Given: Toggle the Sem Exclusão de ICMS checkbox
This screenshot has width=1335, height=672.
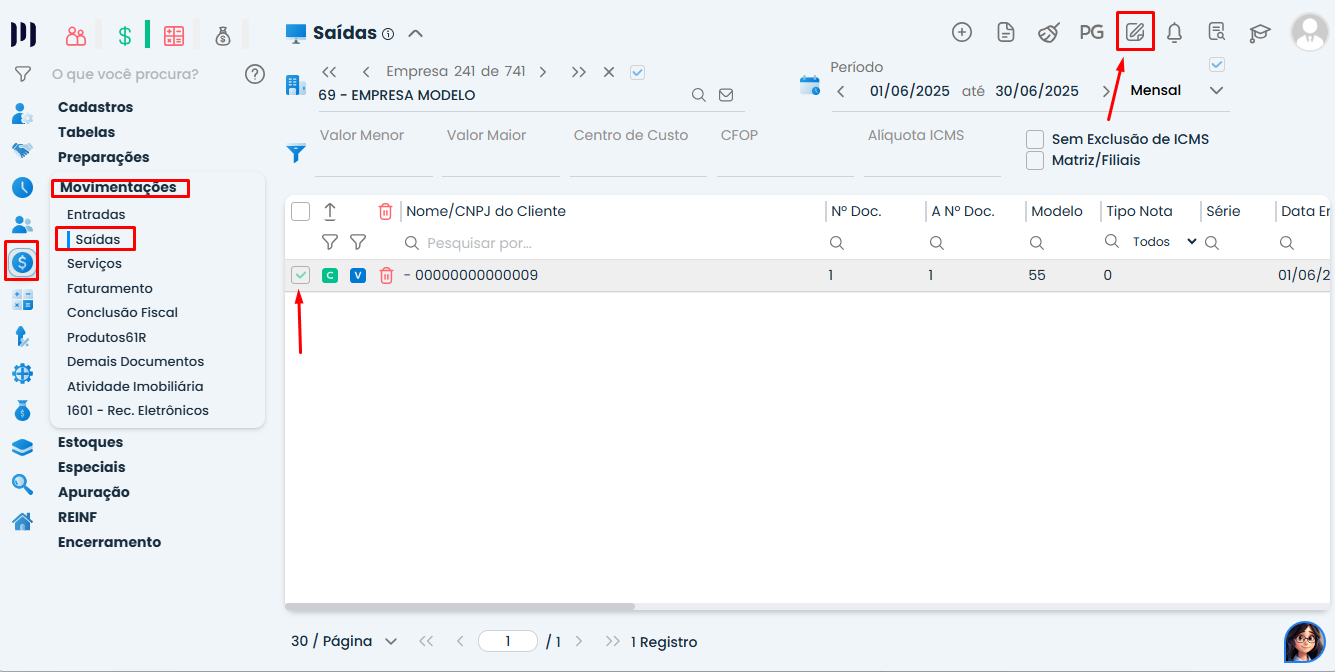Looking at the screenshot, I should click(1035, 139).
